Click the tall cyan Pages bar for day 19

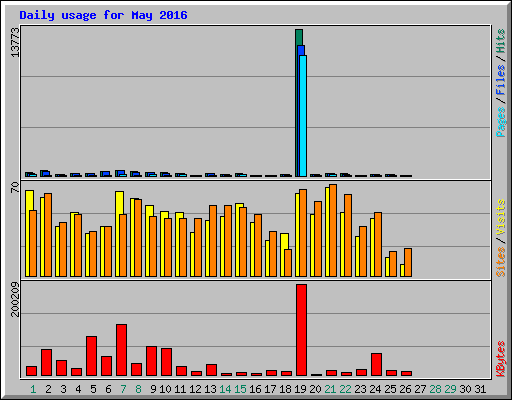pyautogui.click(x=303, y=116)
